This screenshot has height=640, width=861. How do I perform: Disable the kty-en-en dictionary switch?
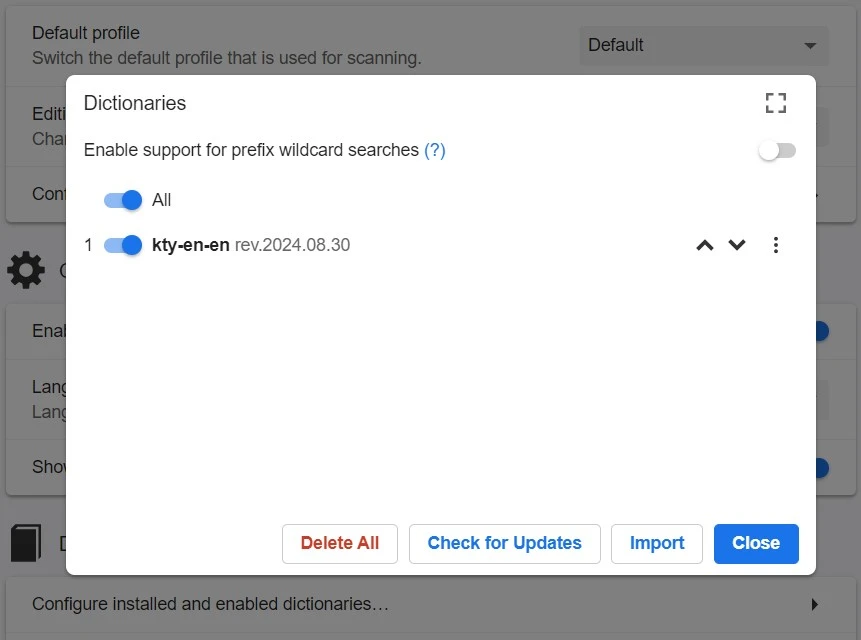[x=123, y=245]
